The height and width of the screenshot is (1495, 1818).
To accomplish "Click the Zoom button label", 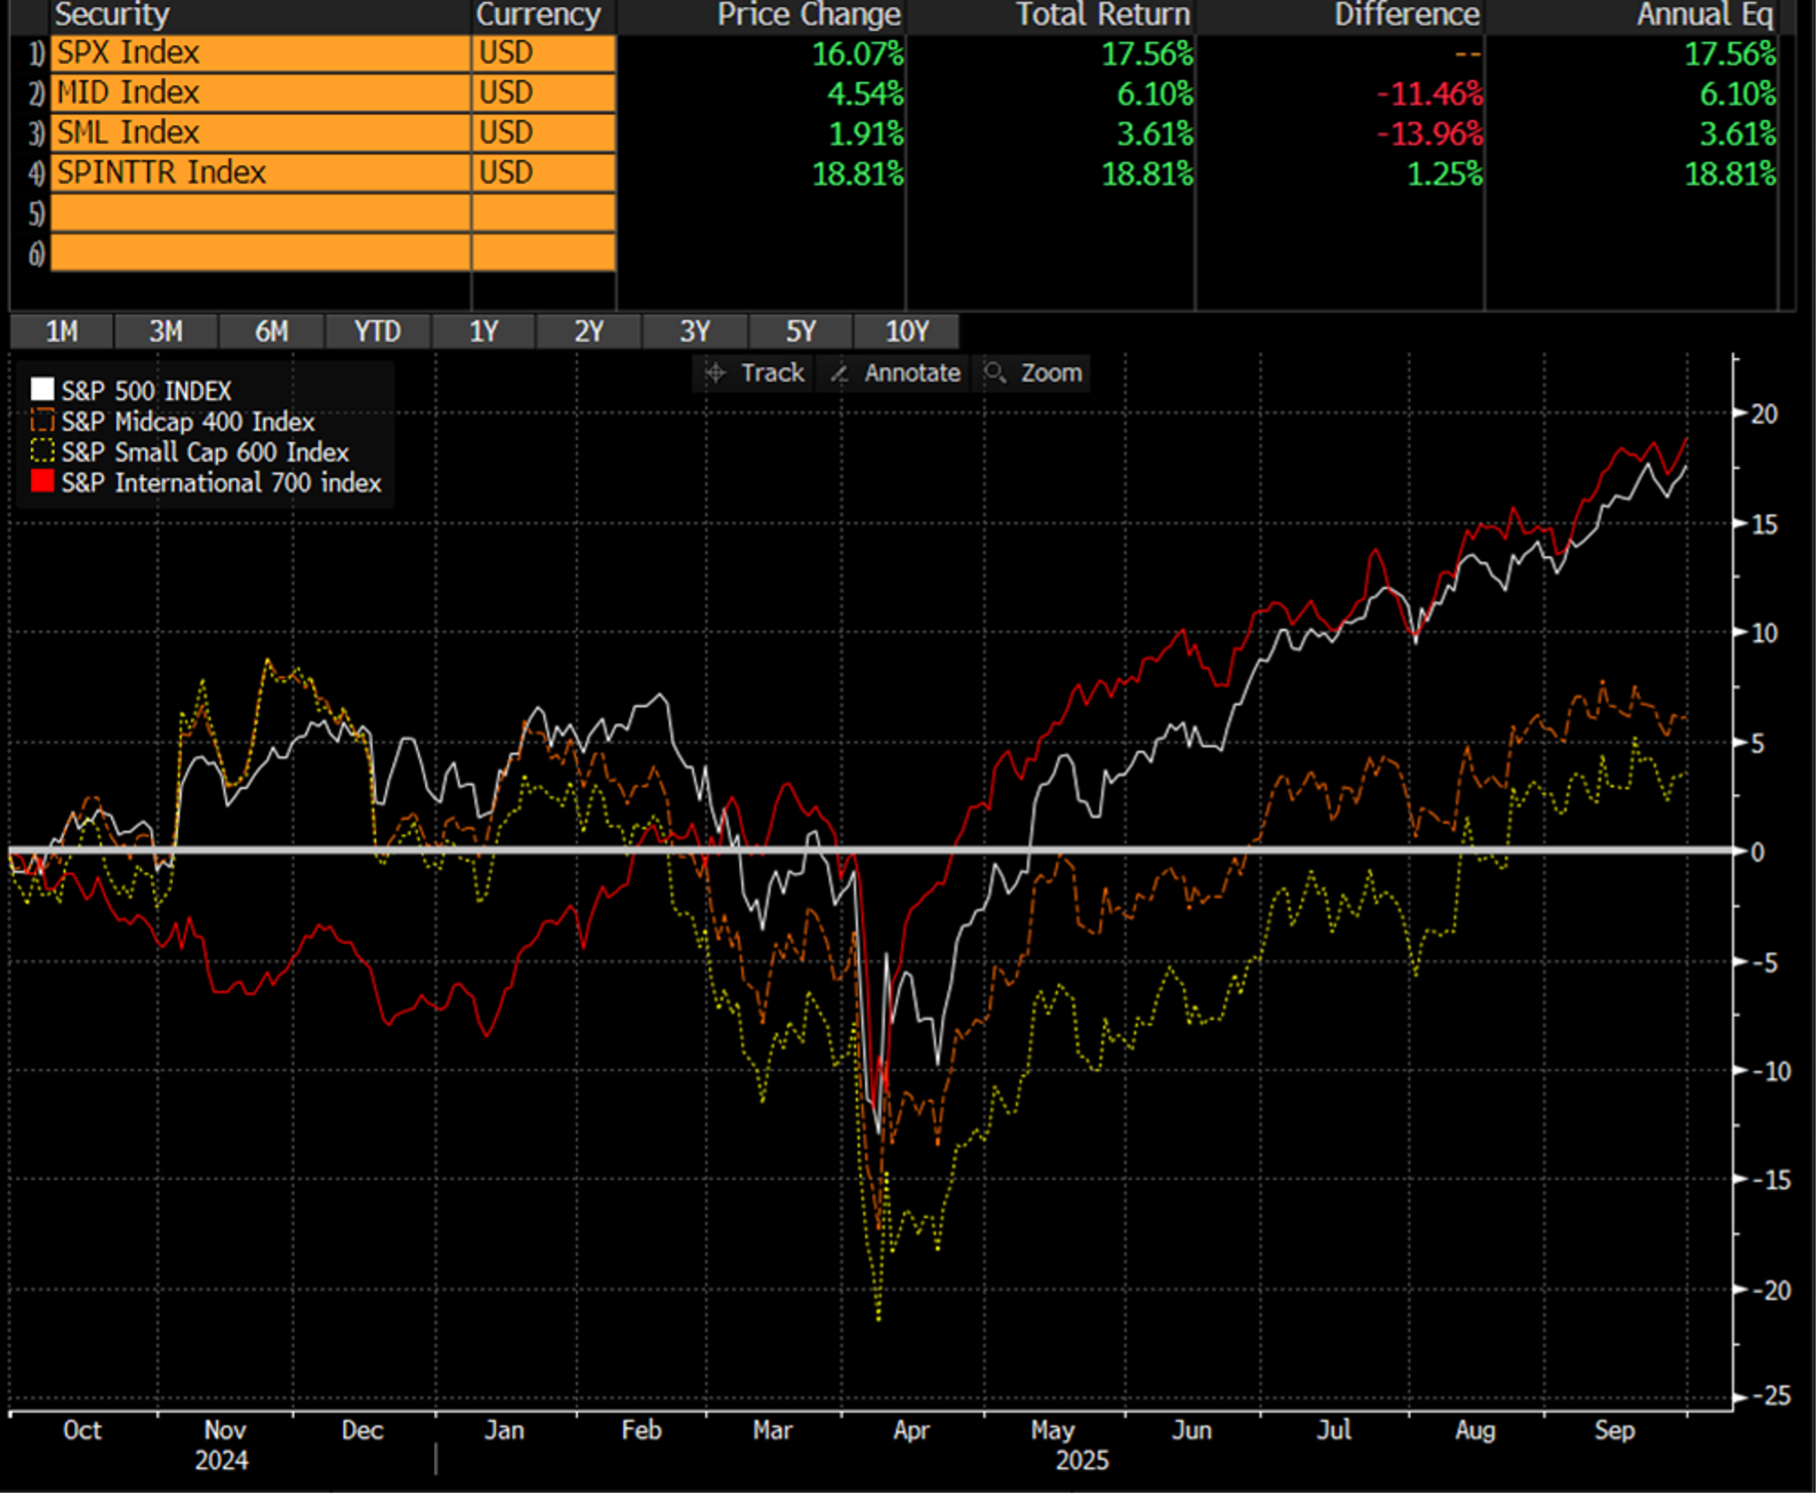I will coord(1051,373).
